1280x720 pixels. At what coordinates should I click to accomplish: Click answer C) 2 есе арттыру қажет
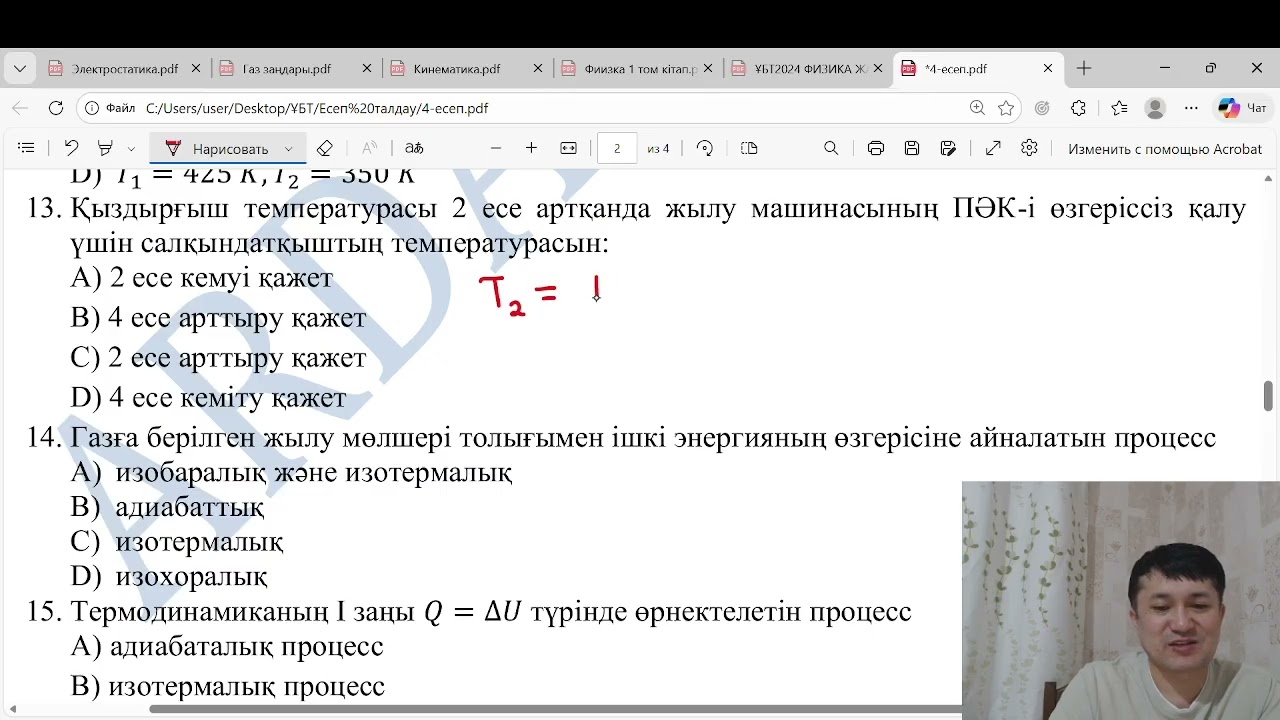tap(218, 357)
